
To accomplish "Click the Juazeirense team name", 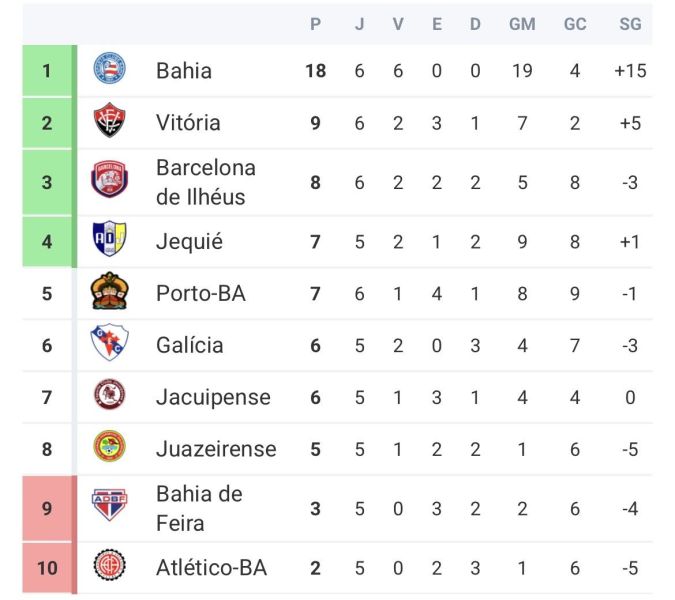I will [x=216, y=449].
